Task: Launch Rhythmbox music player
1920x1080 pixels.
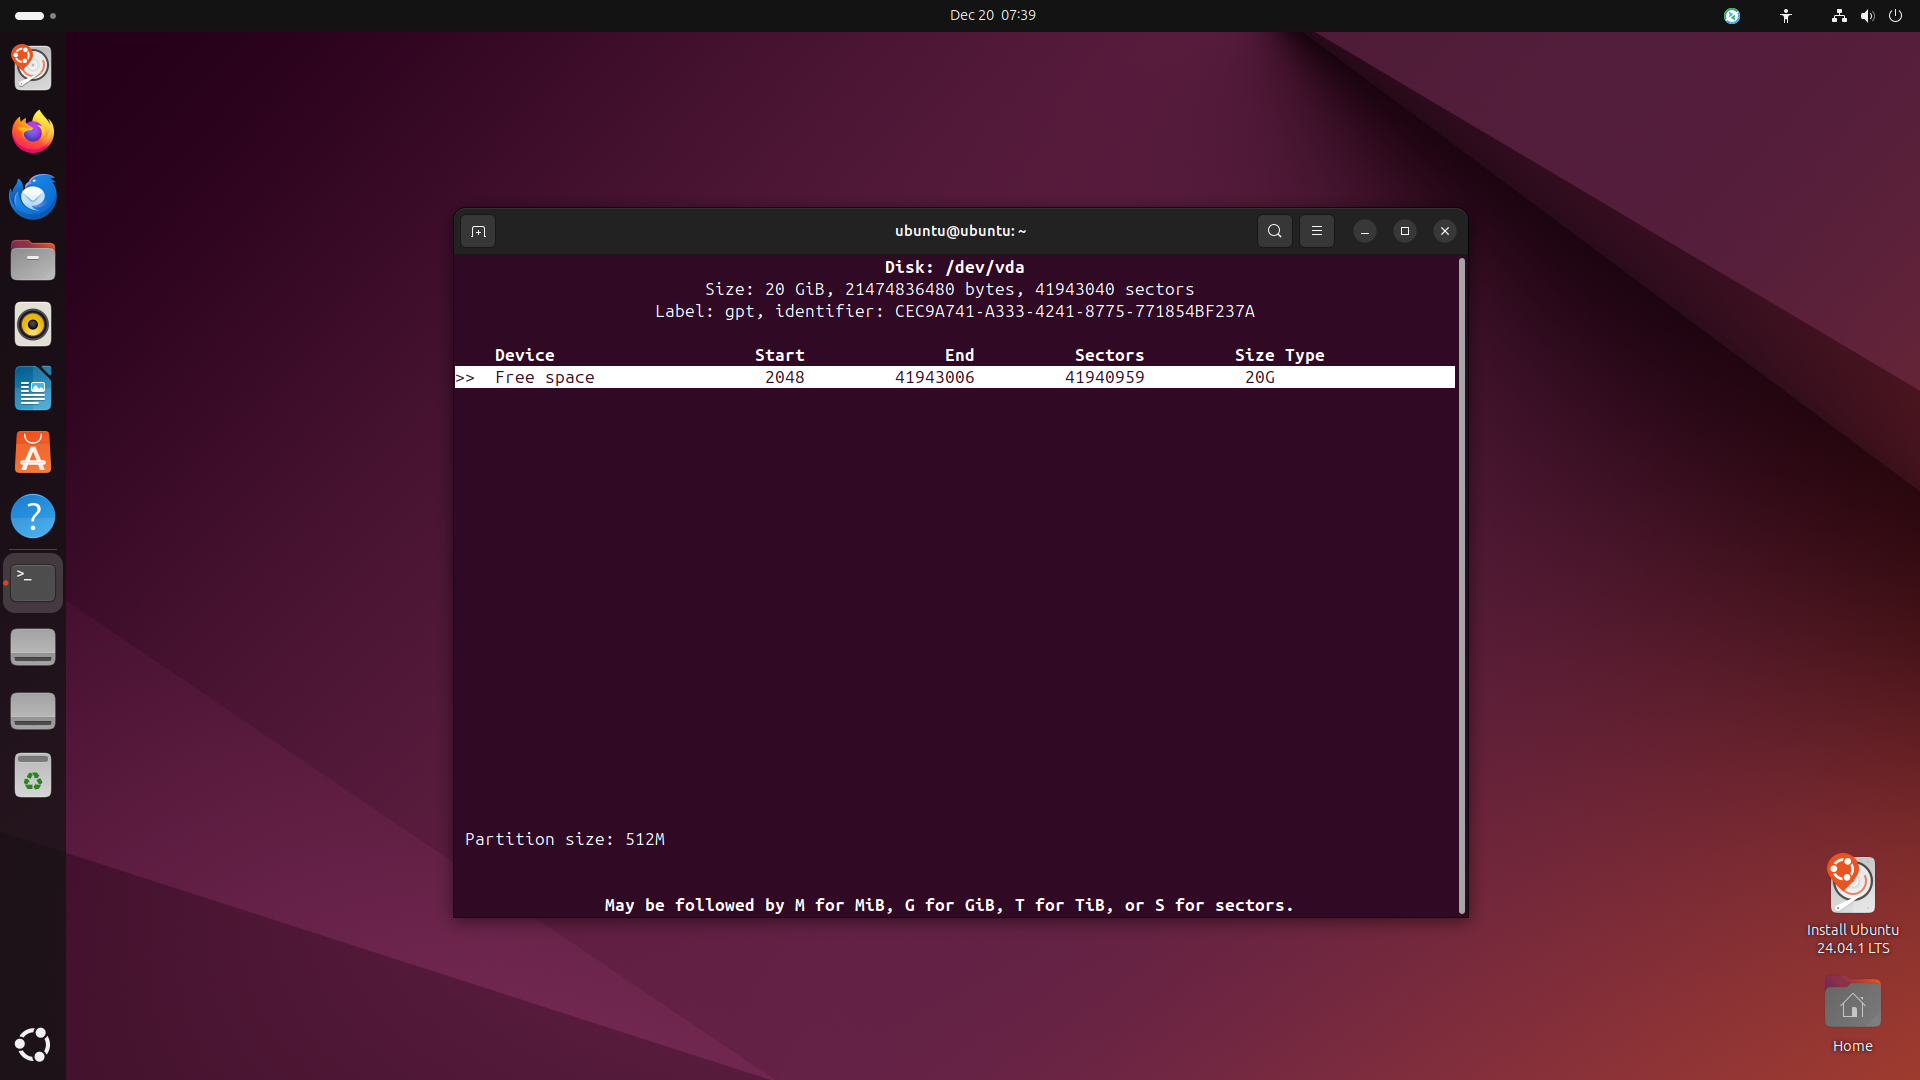Action: click(33, 324)
